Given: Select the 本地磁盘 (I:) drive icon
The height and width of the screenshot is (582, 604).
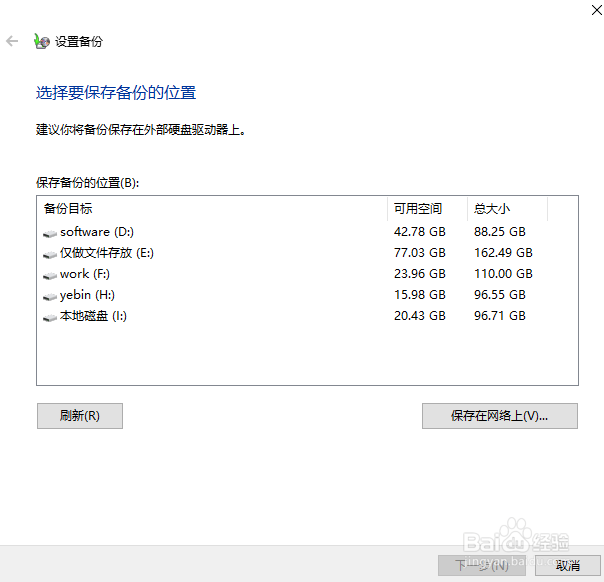Looking at the screenshot, I should 50,317.
